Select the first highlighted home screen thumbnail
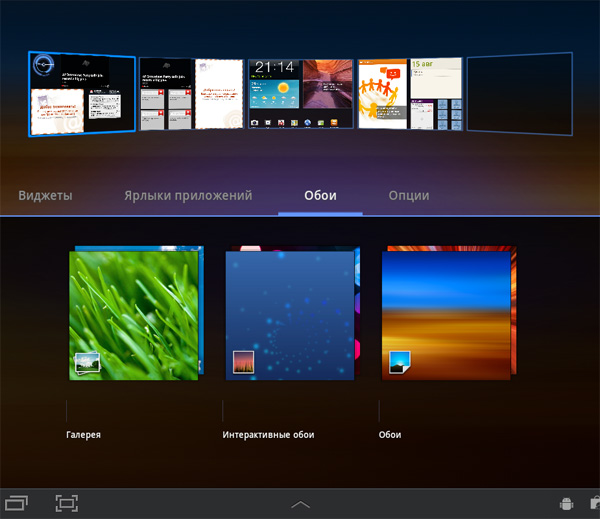This screenshot has width=600, height=519. click(x=82, y=94)
